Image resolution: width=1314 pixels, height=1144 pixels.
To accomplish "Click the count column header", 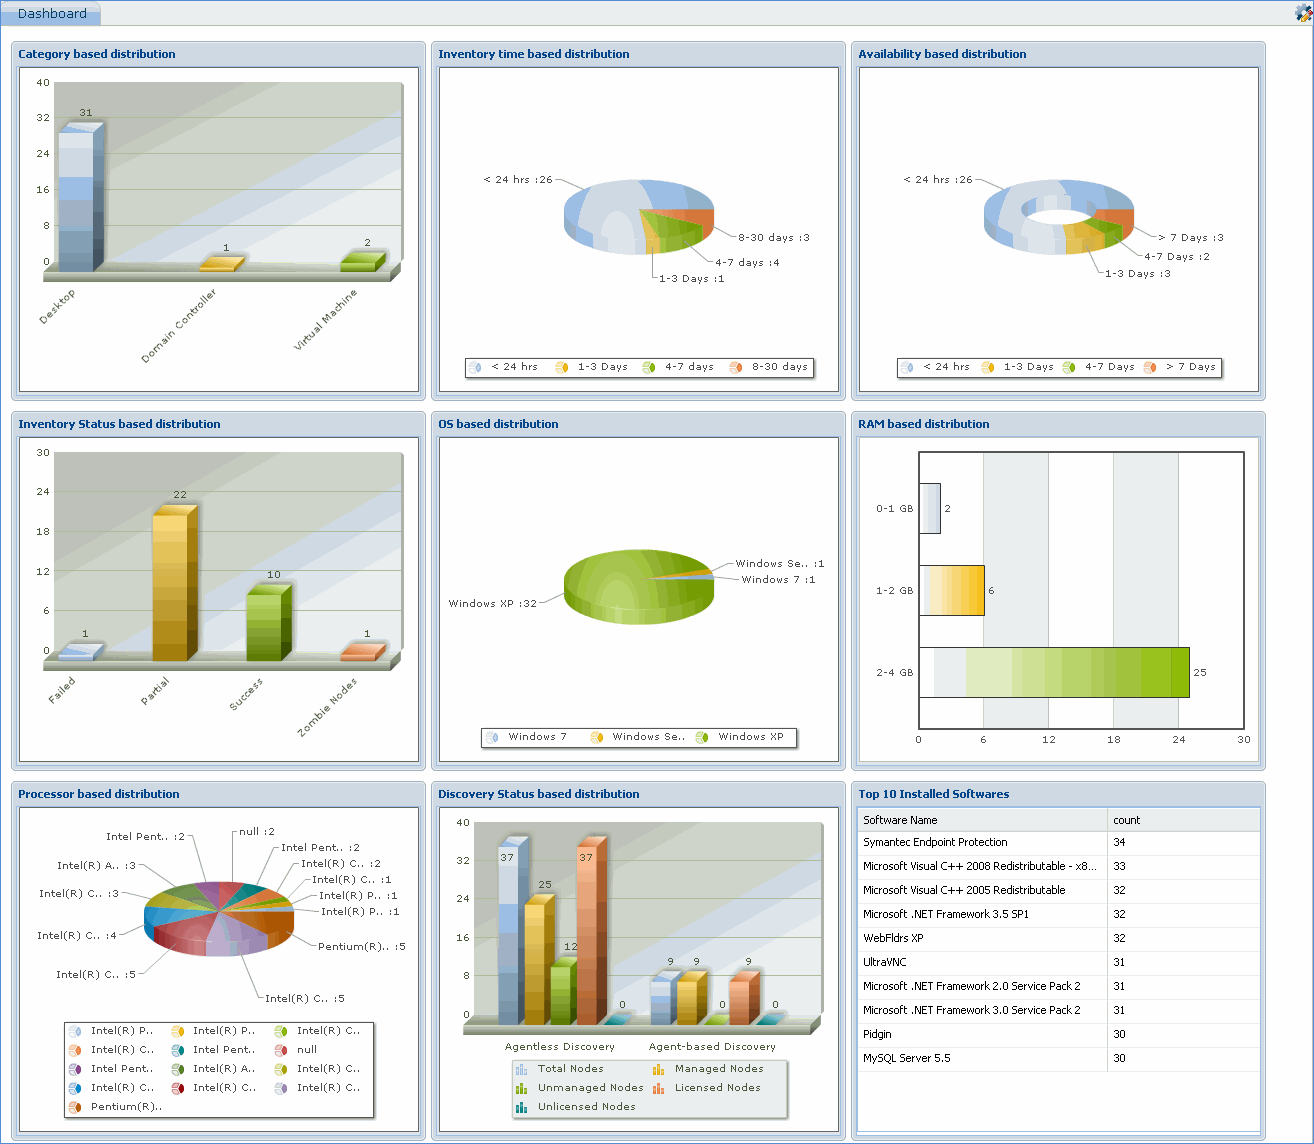I will 1182,820.
